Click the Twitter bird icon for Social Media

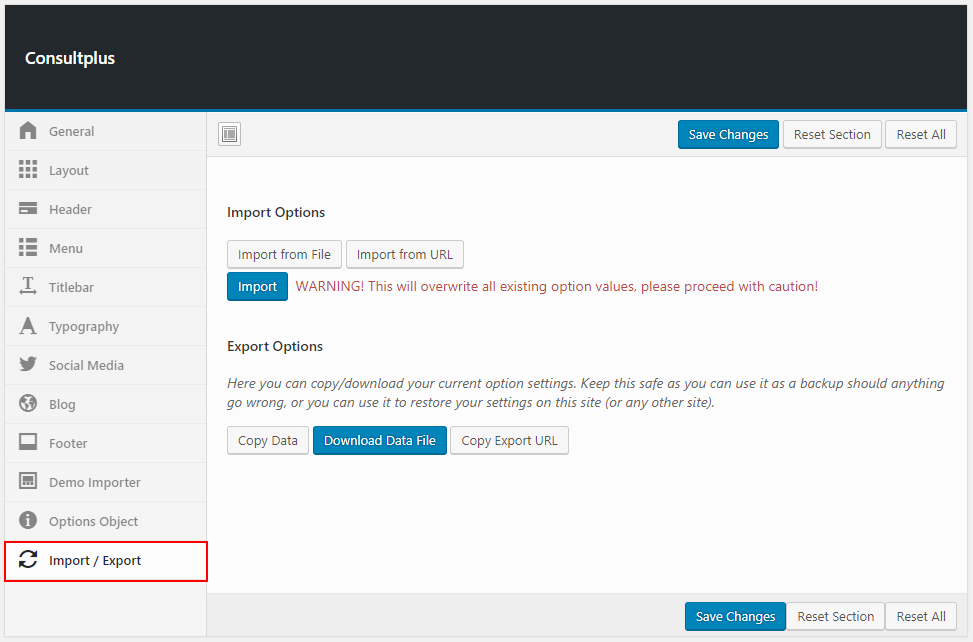point(28,365)
